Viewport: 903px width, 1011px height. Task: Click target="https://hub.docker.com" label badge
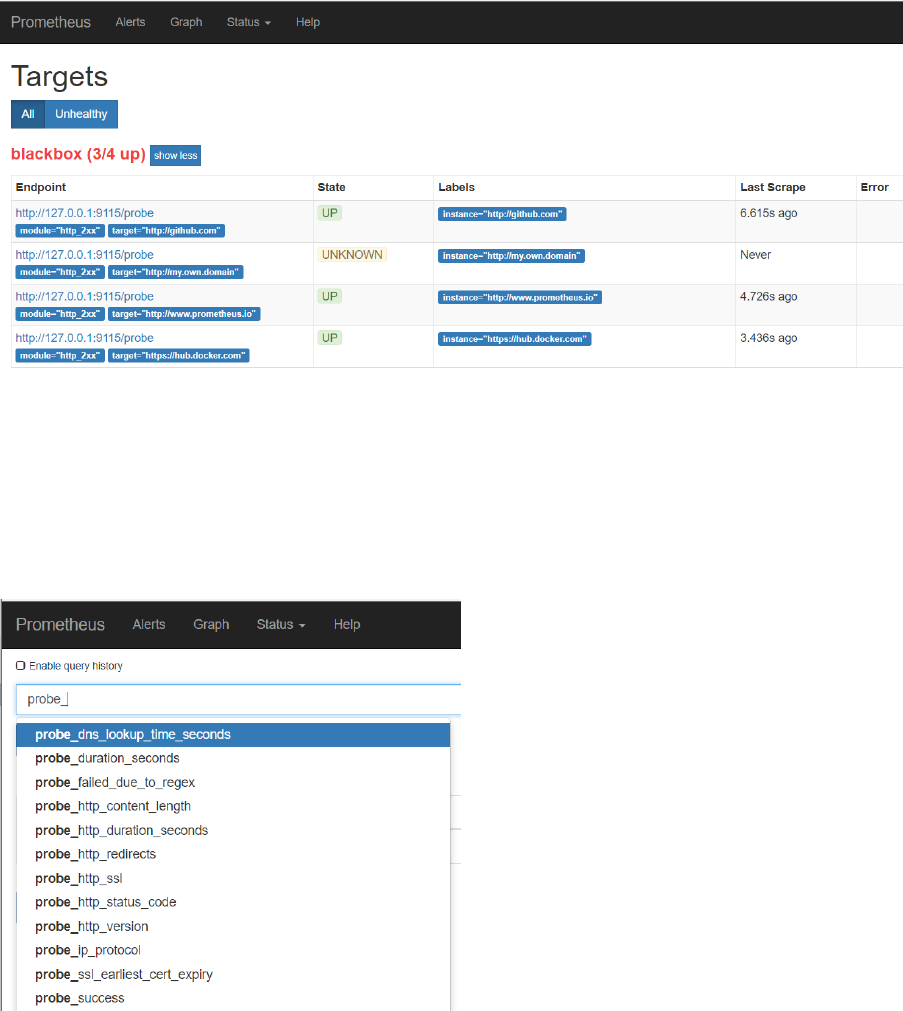[179, 356]
